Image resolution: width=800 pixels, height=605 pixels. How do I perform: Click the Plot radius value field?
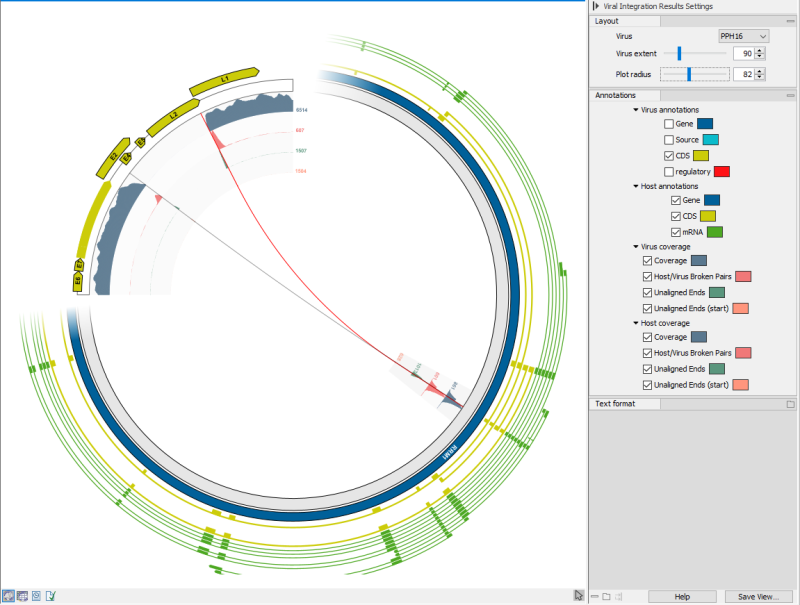pos(742,74)
